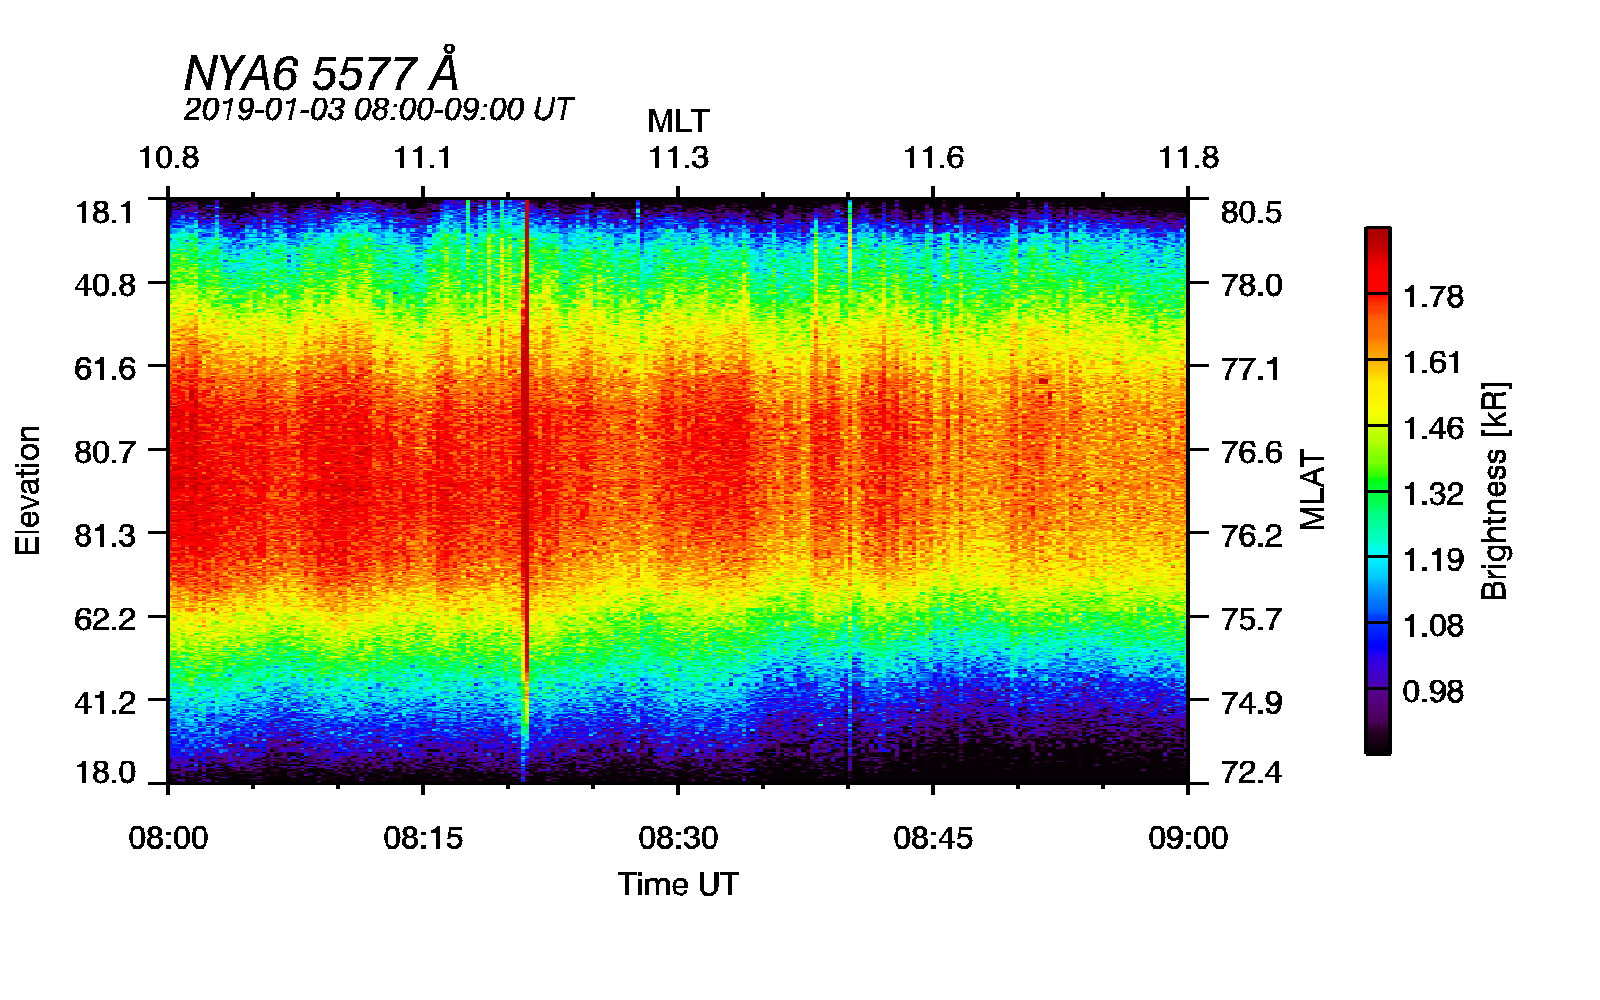Click the elevation tick label "18.1"

tap(105, 212)
